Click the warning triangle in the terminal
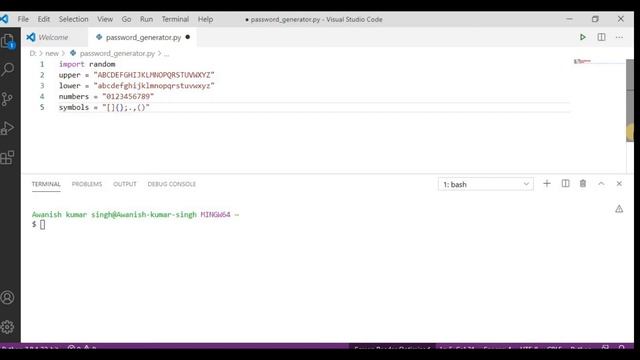Viewport: 640px width, 360px height. pyautogui.click(x=619, y=209)
